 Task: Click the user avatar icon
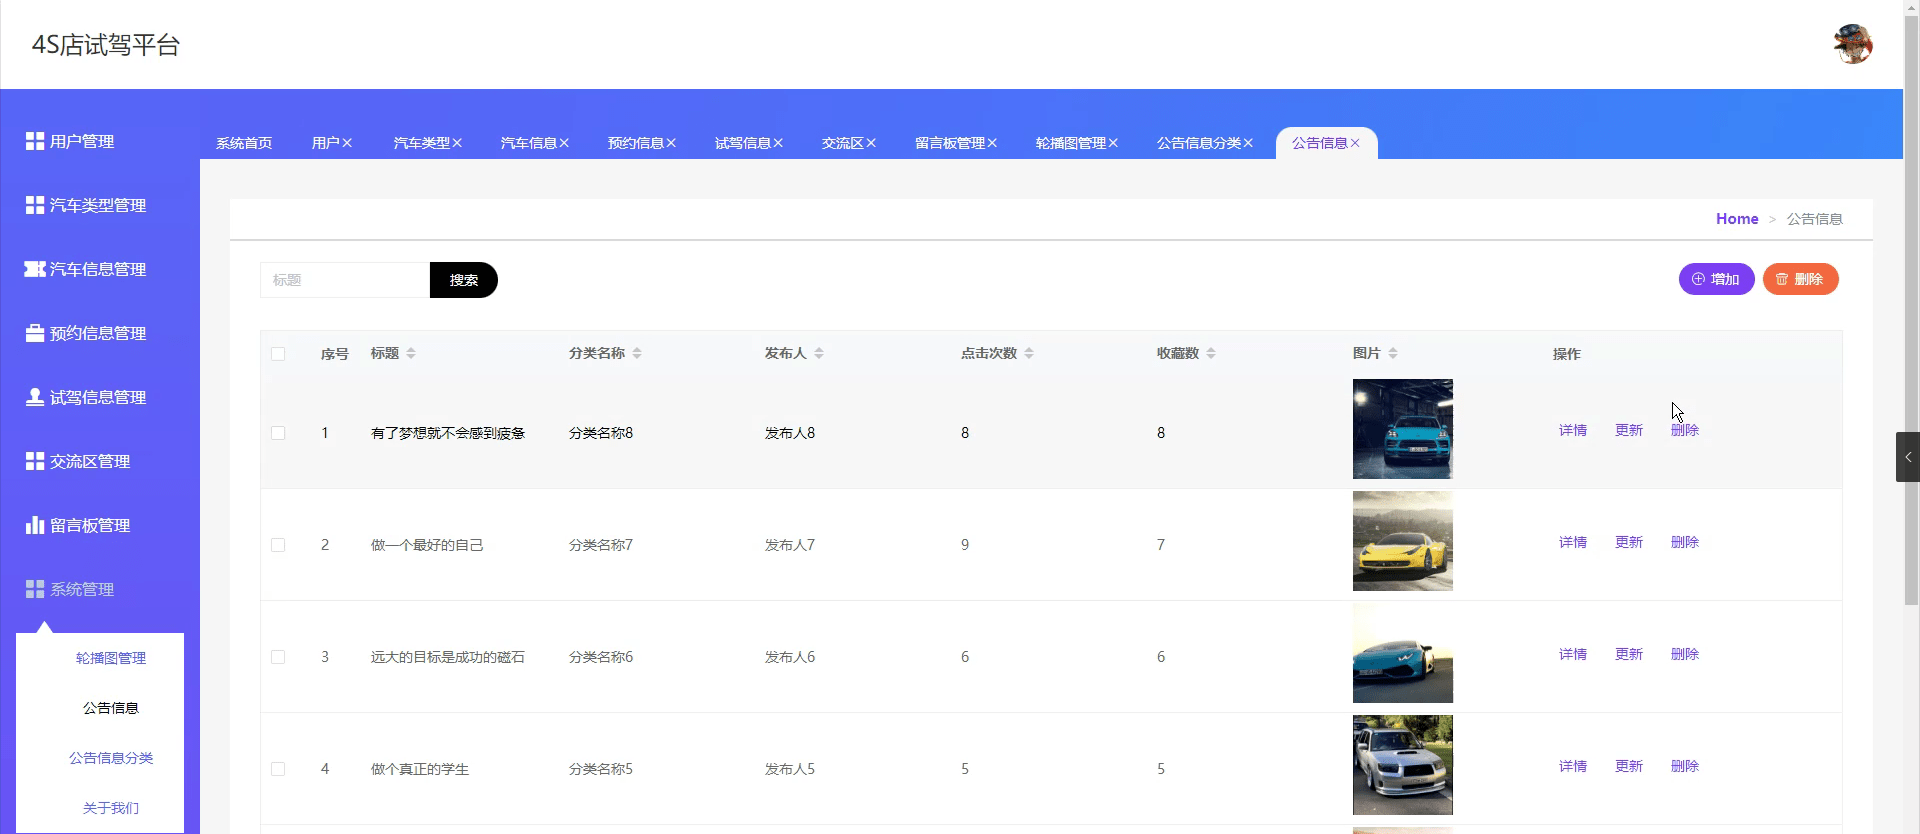point(1852,44)
